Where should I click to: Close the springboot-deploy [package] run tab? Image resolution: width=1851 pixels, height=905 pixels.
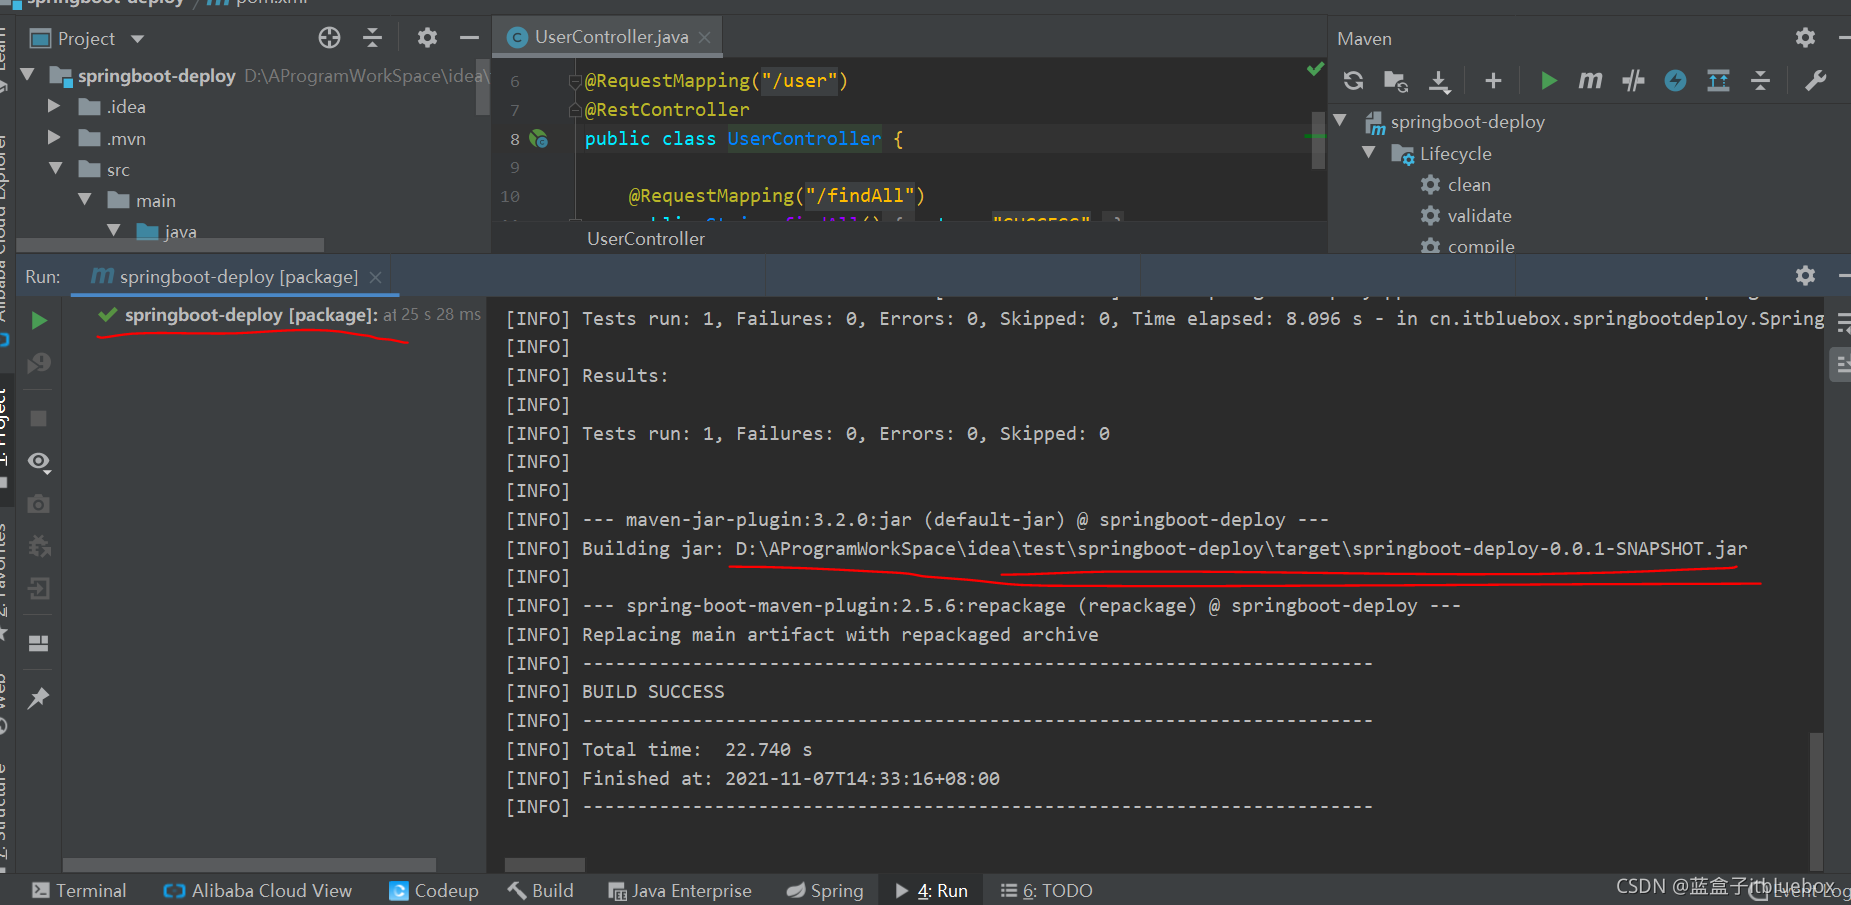coord(375,277)
